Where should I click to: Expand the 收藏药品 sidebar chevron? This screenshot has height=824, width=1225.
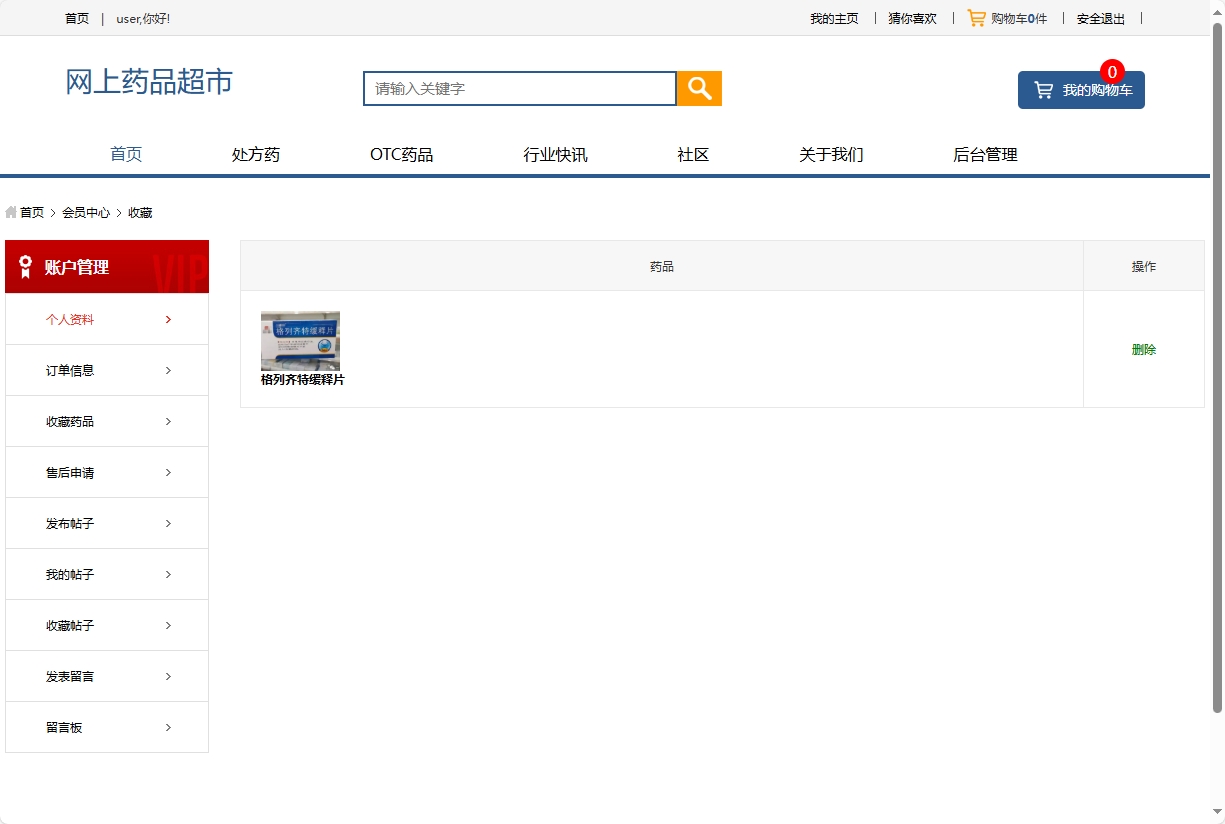(x=168, y=421)
